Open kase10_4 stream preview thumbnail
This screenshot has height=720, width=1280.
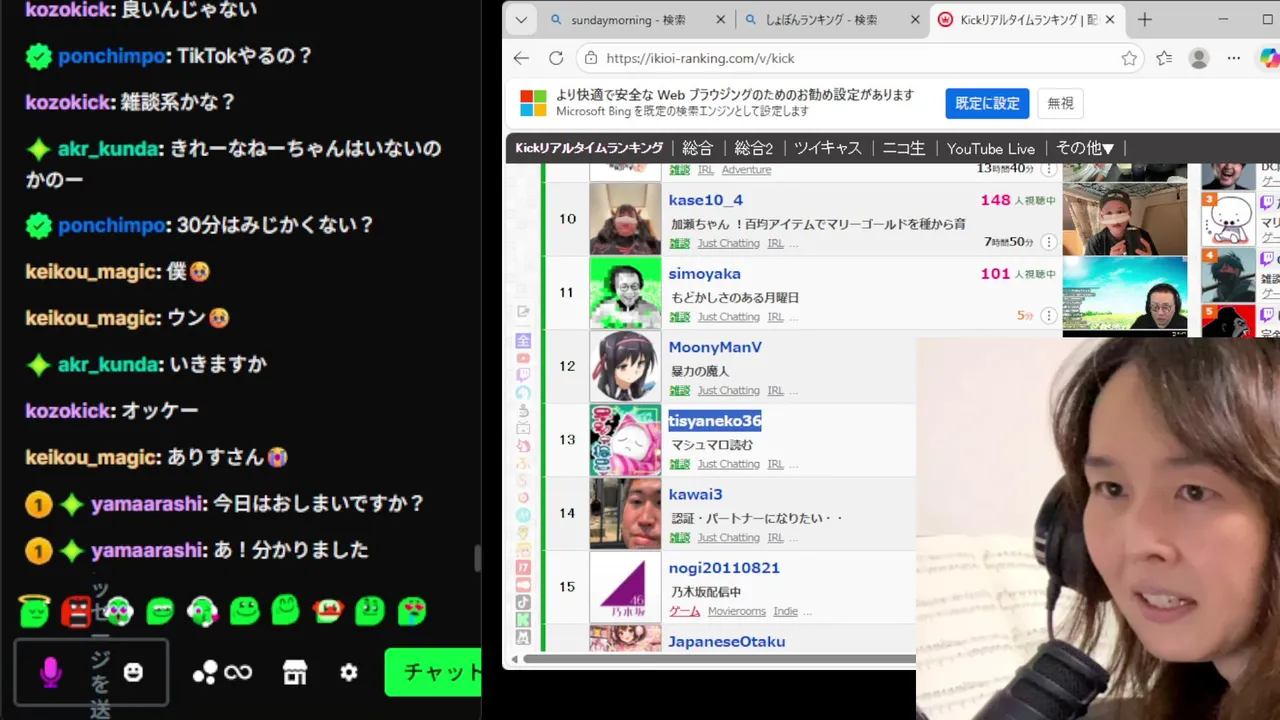1124,219
